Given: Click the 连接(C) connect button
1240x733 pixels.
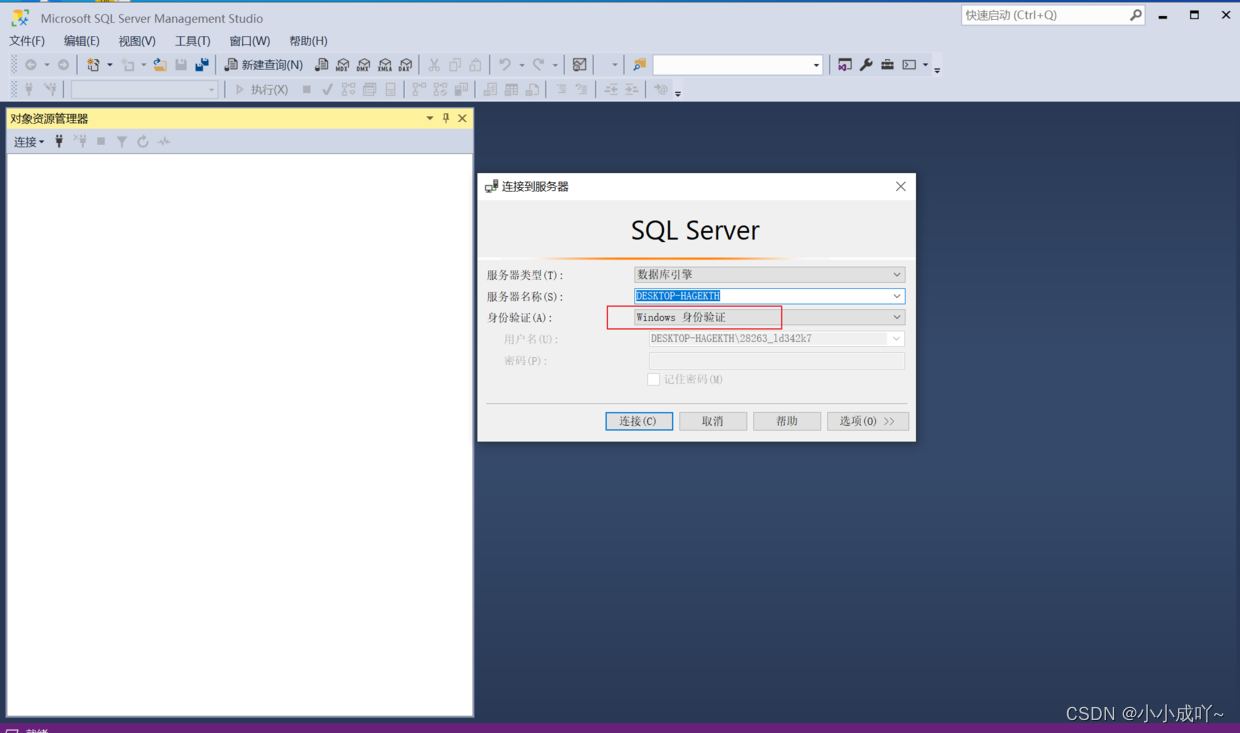Looking at the screenshot, I should coord(639,421).
